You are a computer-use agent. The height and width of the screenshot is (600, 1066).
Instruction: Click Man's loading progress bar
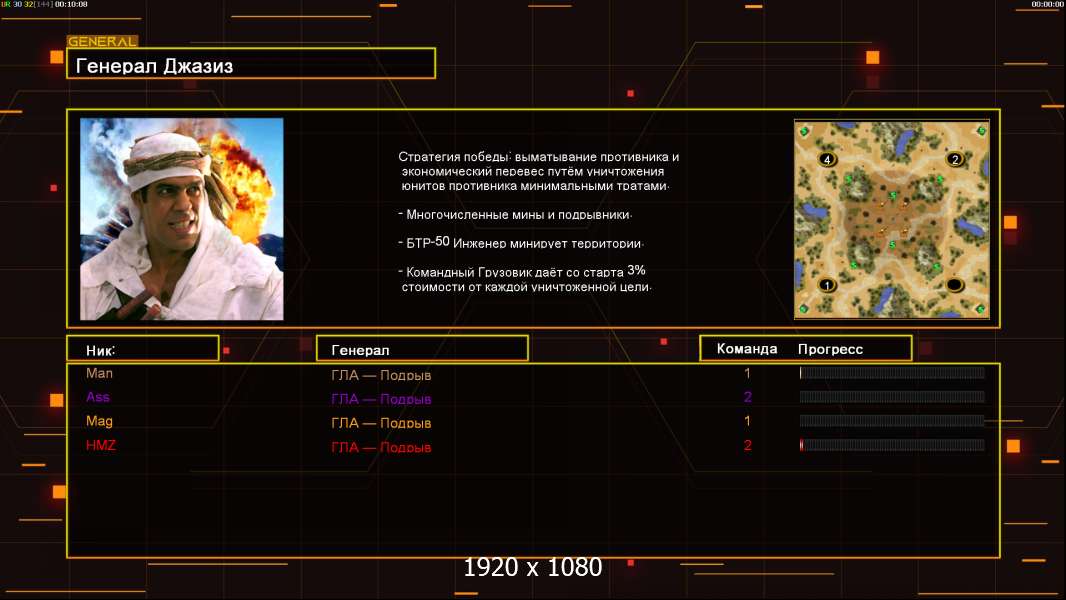[892, 372]
